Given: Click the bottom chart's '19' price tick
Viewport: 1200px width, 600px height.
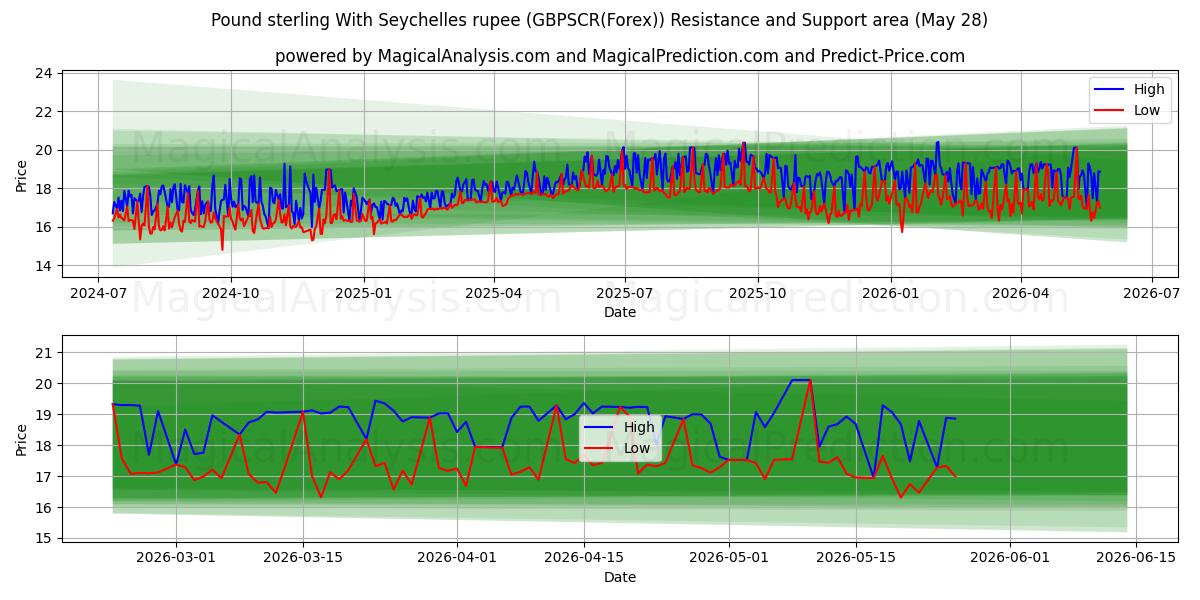Looking at the screenshot, I should click(44, 415).
